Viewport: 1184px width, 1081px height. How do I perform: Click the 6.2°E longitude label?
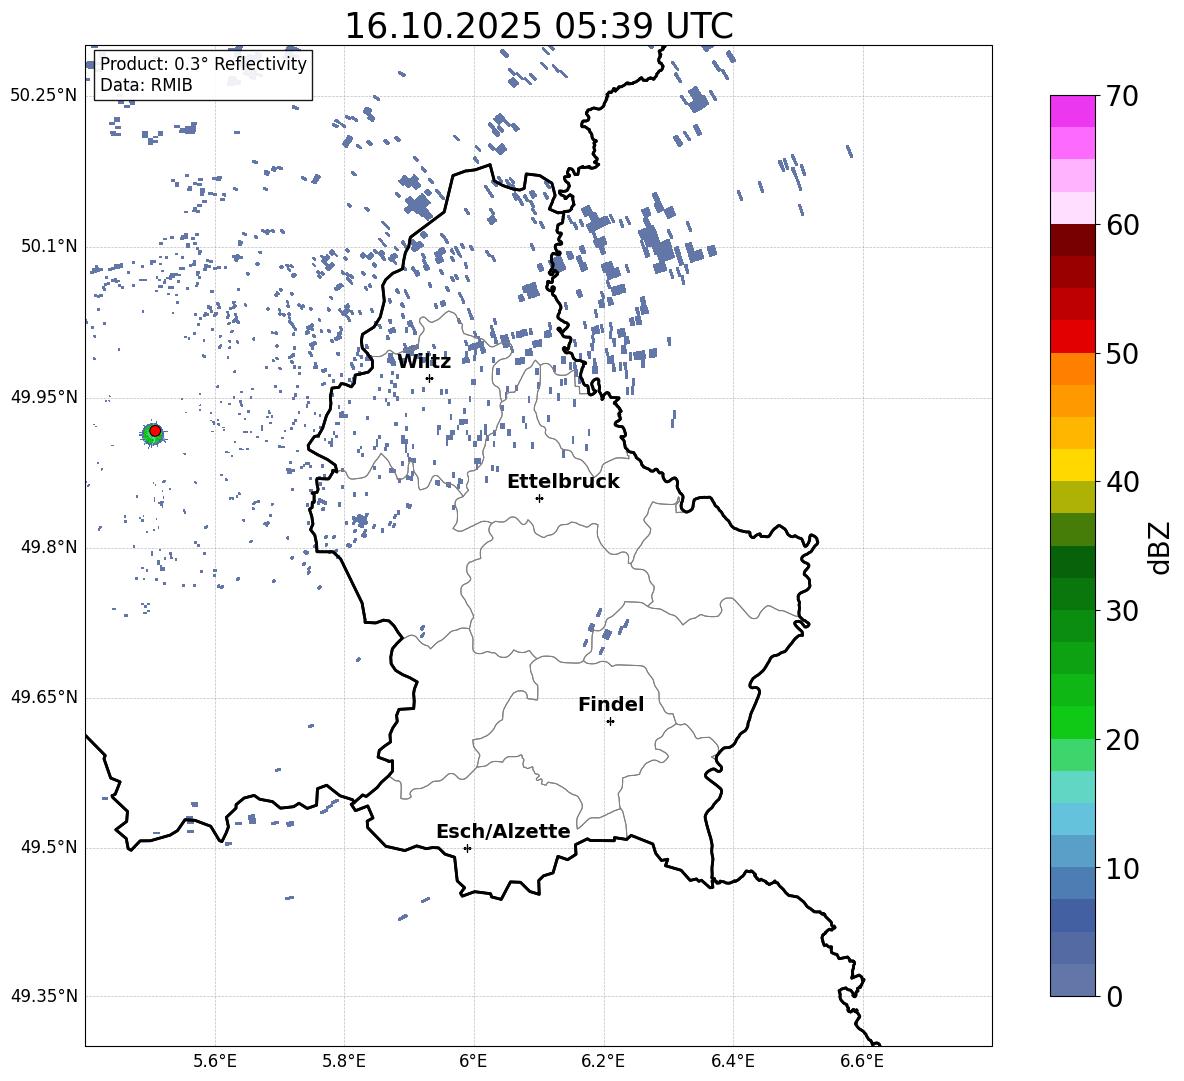click(603, 1061)
